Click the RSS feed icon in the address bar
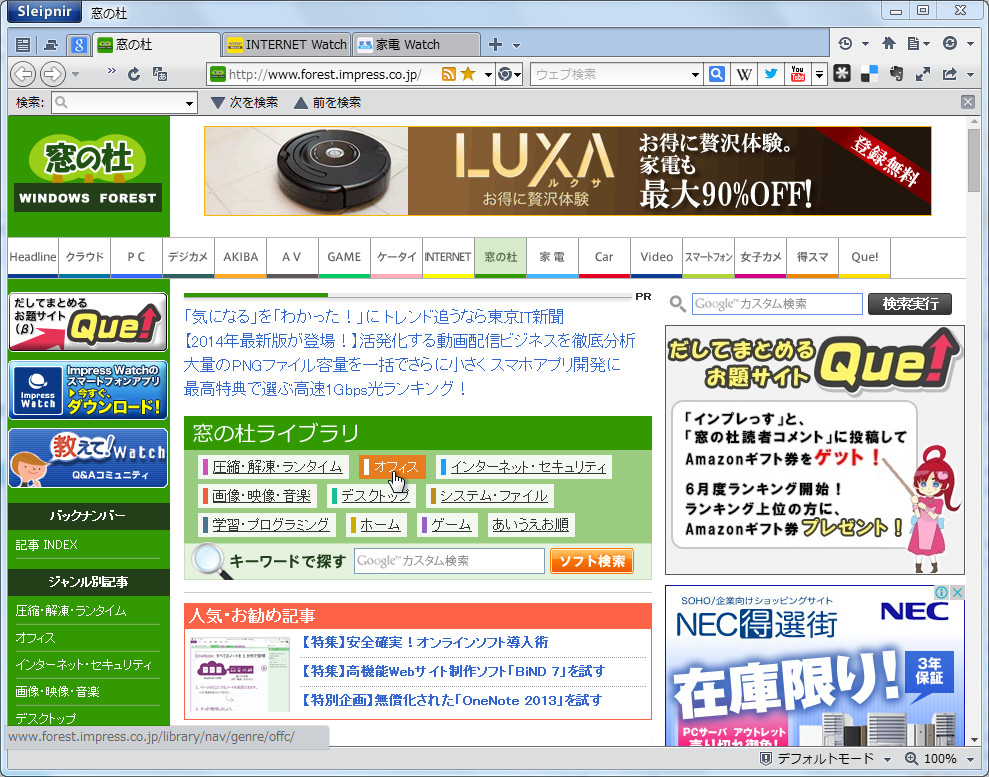This screenshot has height=777, width=989. [x=447, y=74]
